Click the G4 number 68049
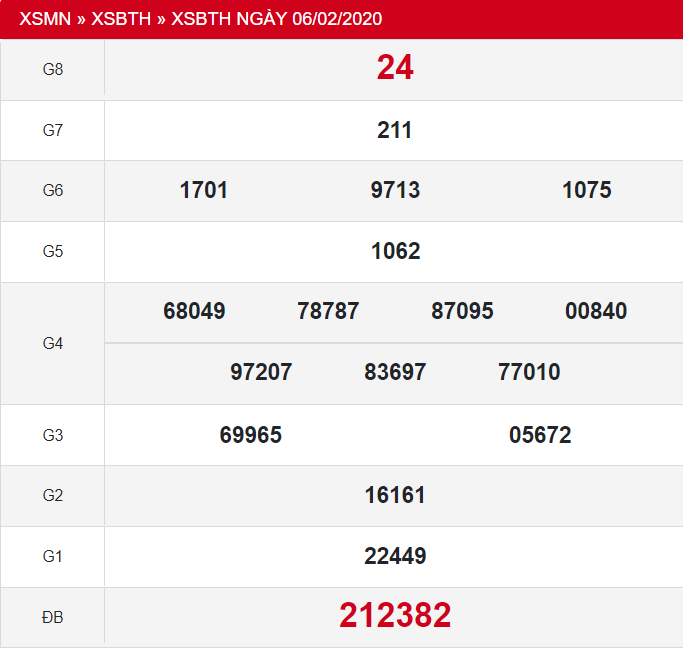Viewport: 683px width, 648px height. (194, 311)
